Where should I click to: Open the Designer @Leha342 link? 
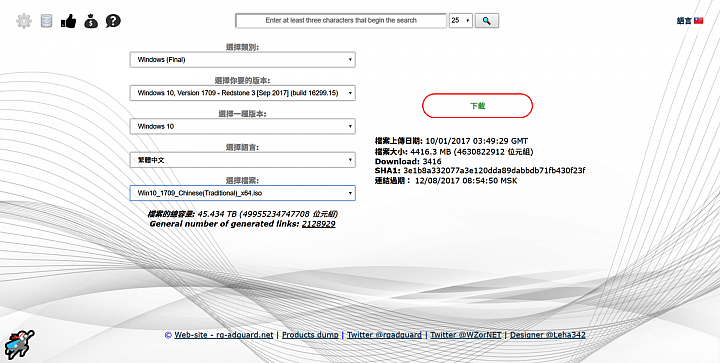pyautogui.click(x=547, y=335)
